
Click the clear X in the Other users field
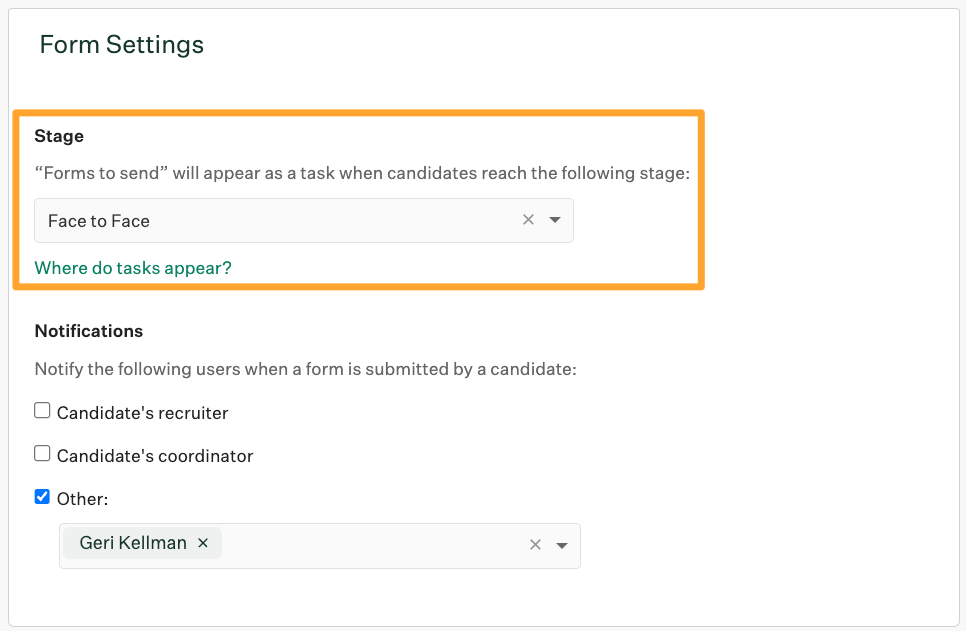point(535,545)
